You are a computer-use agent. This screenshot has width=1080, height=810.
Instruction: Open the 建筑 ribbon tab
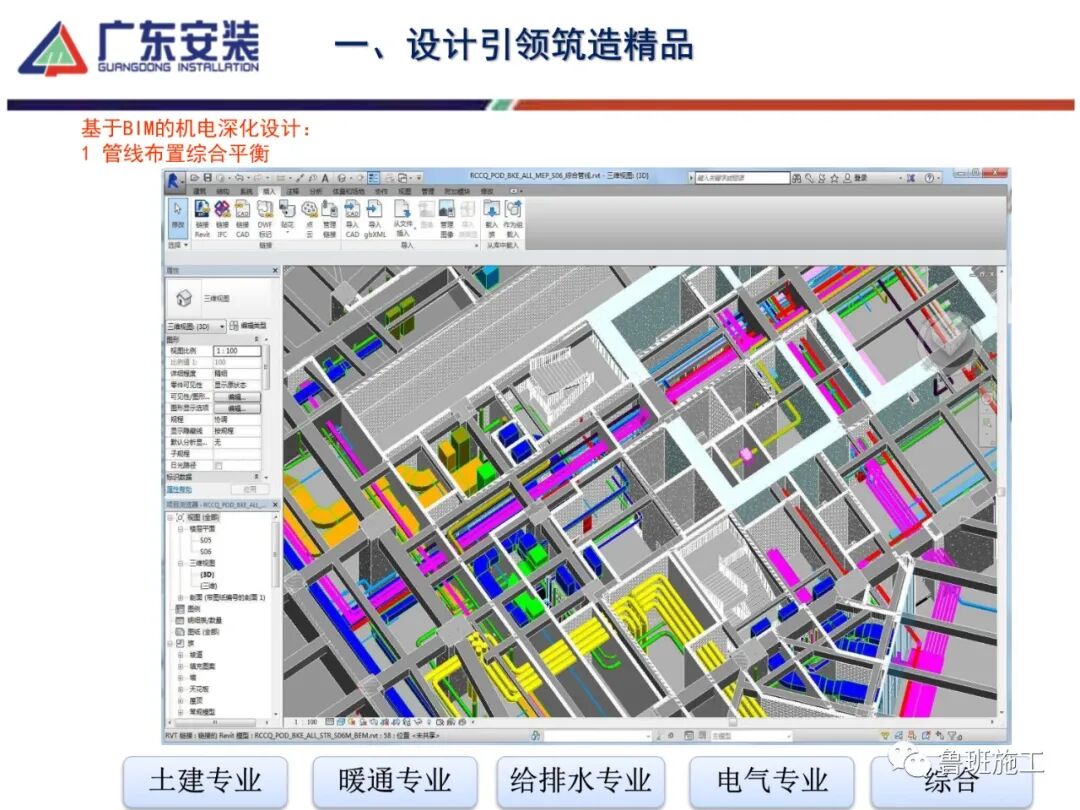(199, 191)
